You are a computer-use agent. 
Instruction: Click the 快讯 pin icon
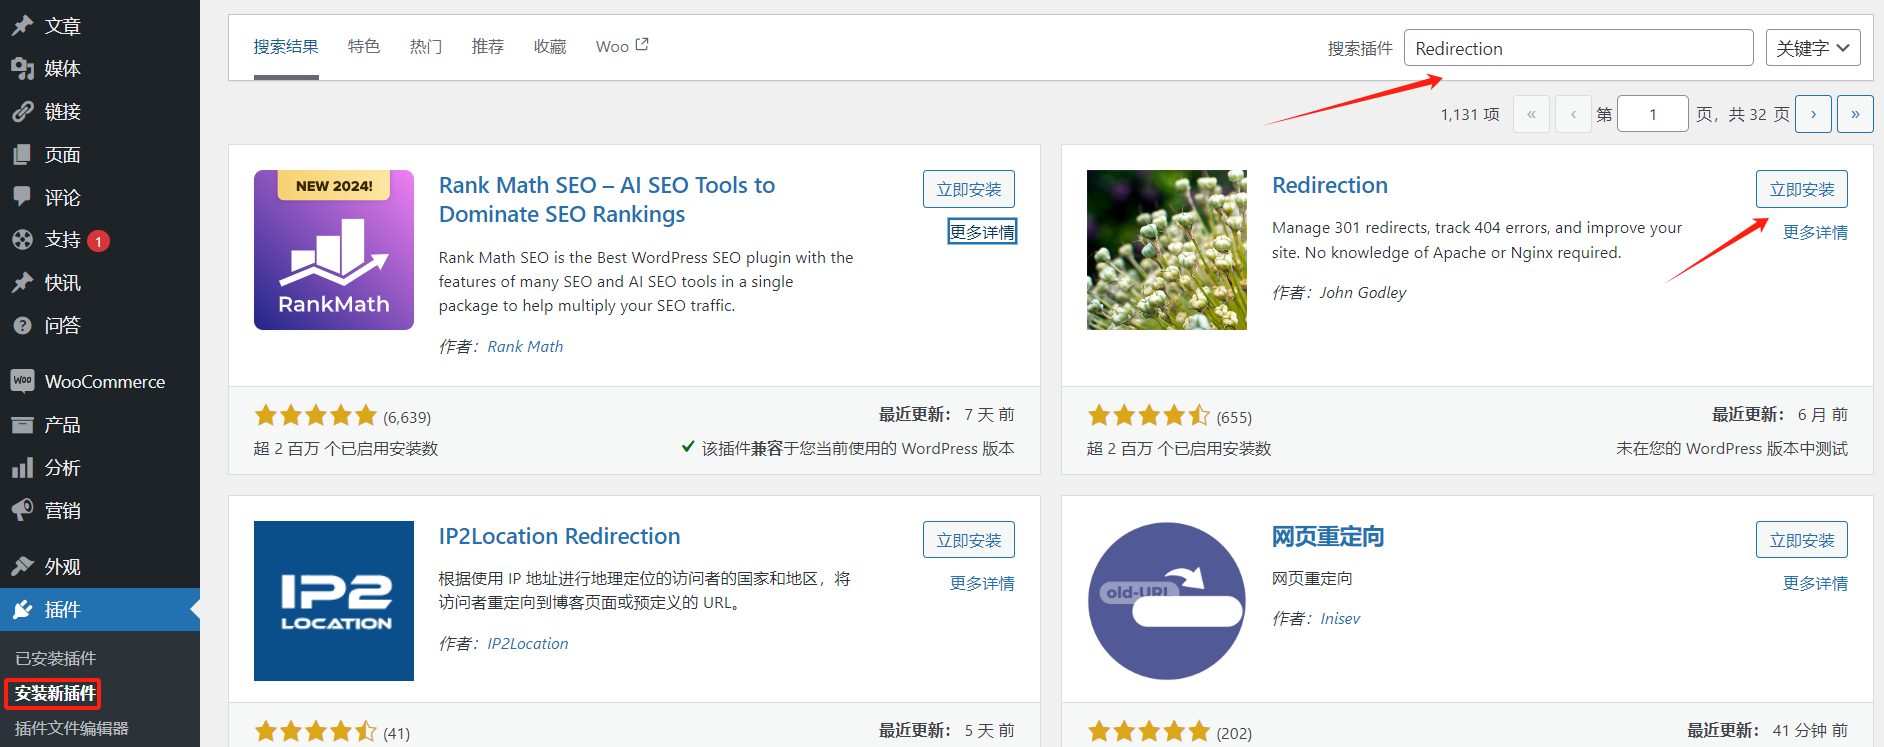tap(22, 283)
